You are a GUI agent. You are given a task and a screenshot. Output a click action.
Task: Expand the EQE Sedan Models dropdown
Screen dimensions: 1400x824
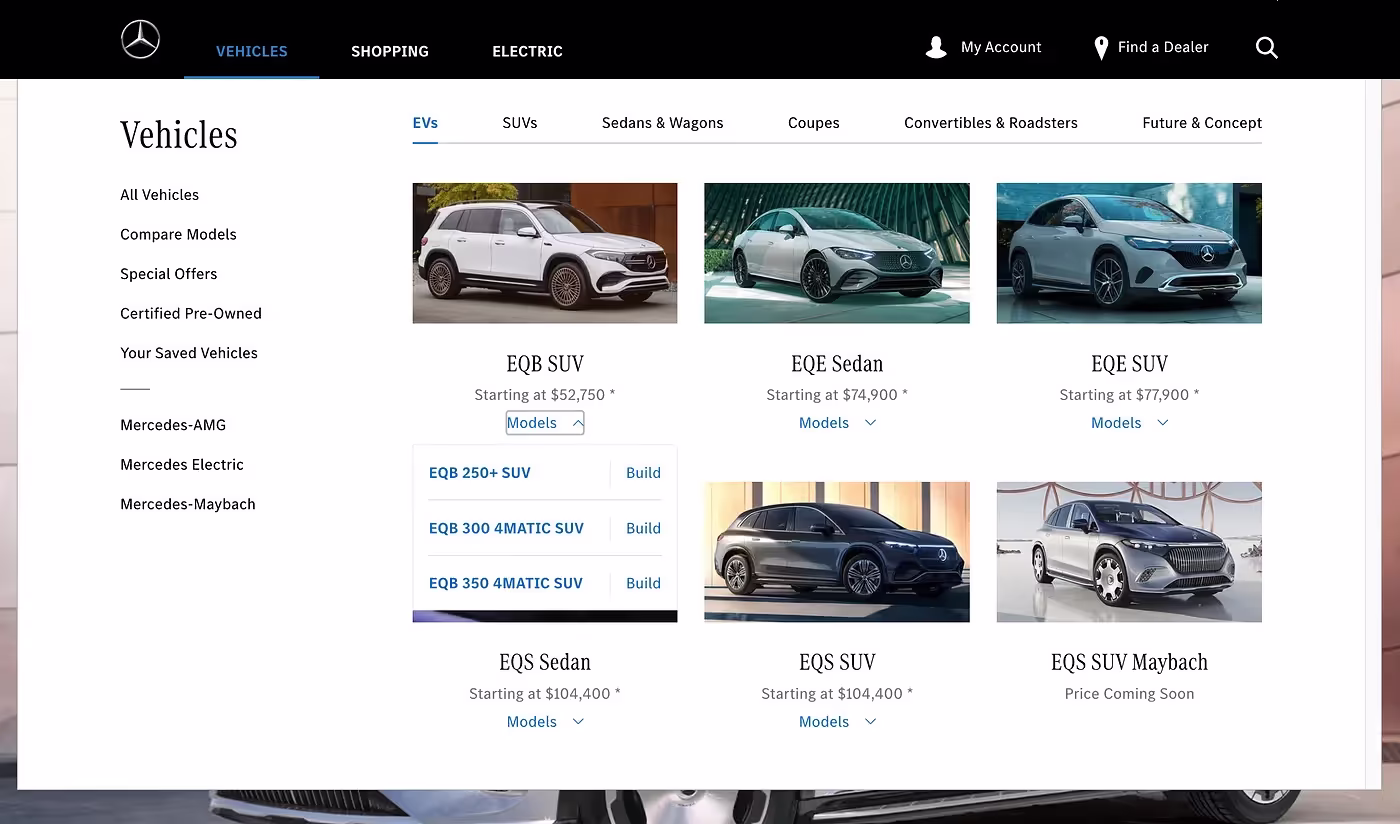pyautogui.click(x=836, y=423)
